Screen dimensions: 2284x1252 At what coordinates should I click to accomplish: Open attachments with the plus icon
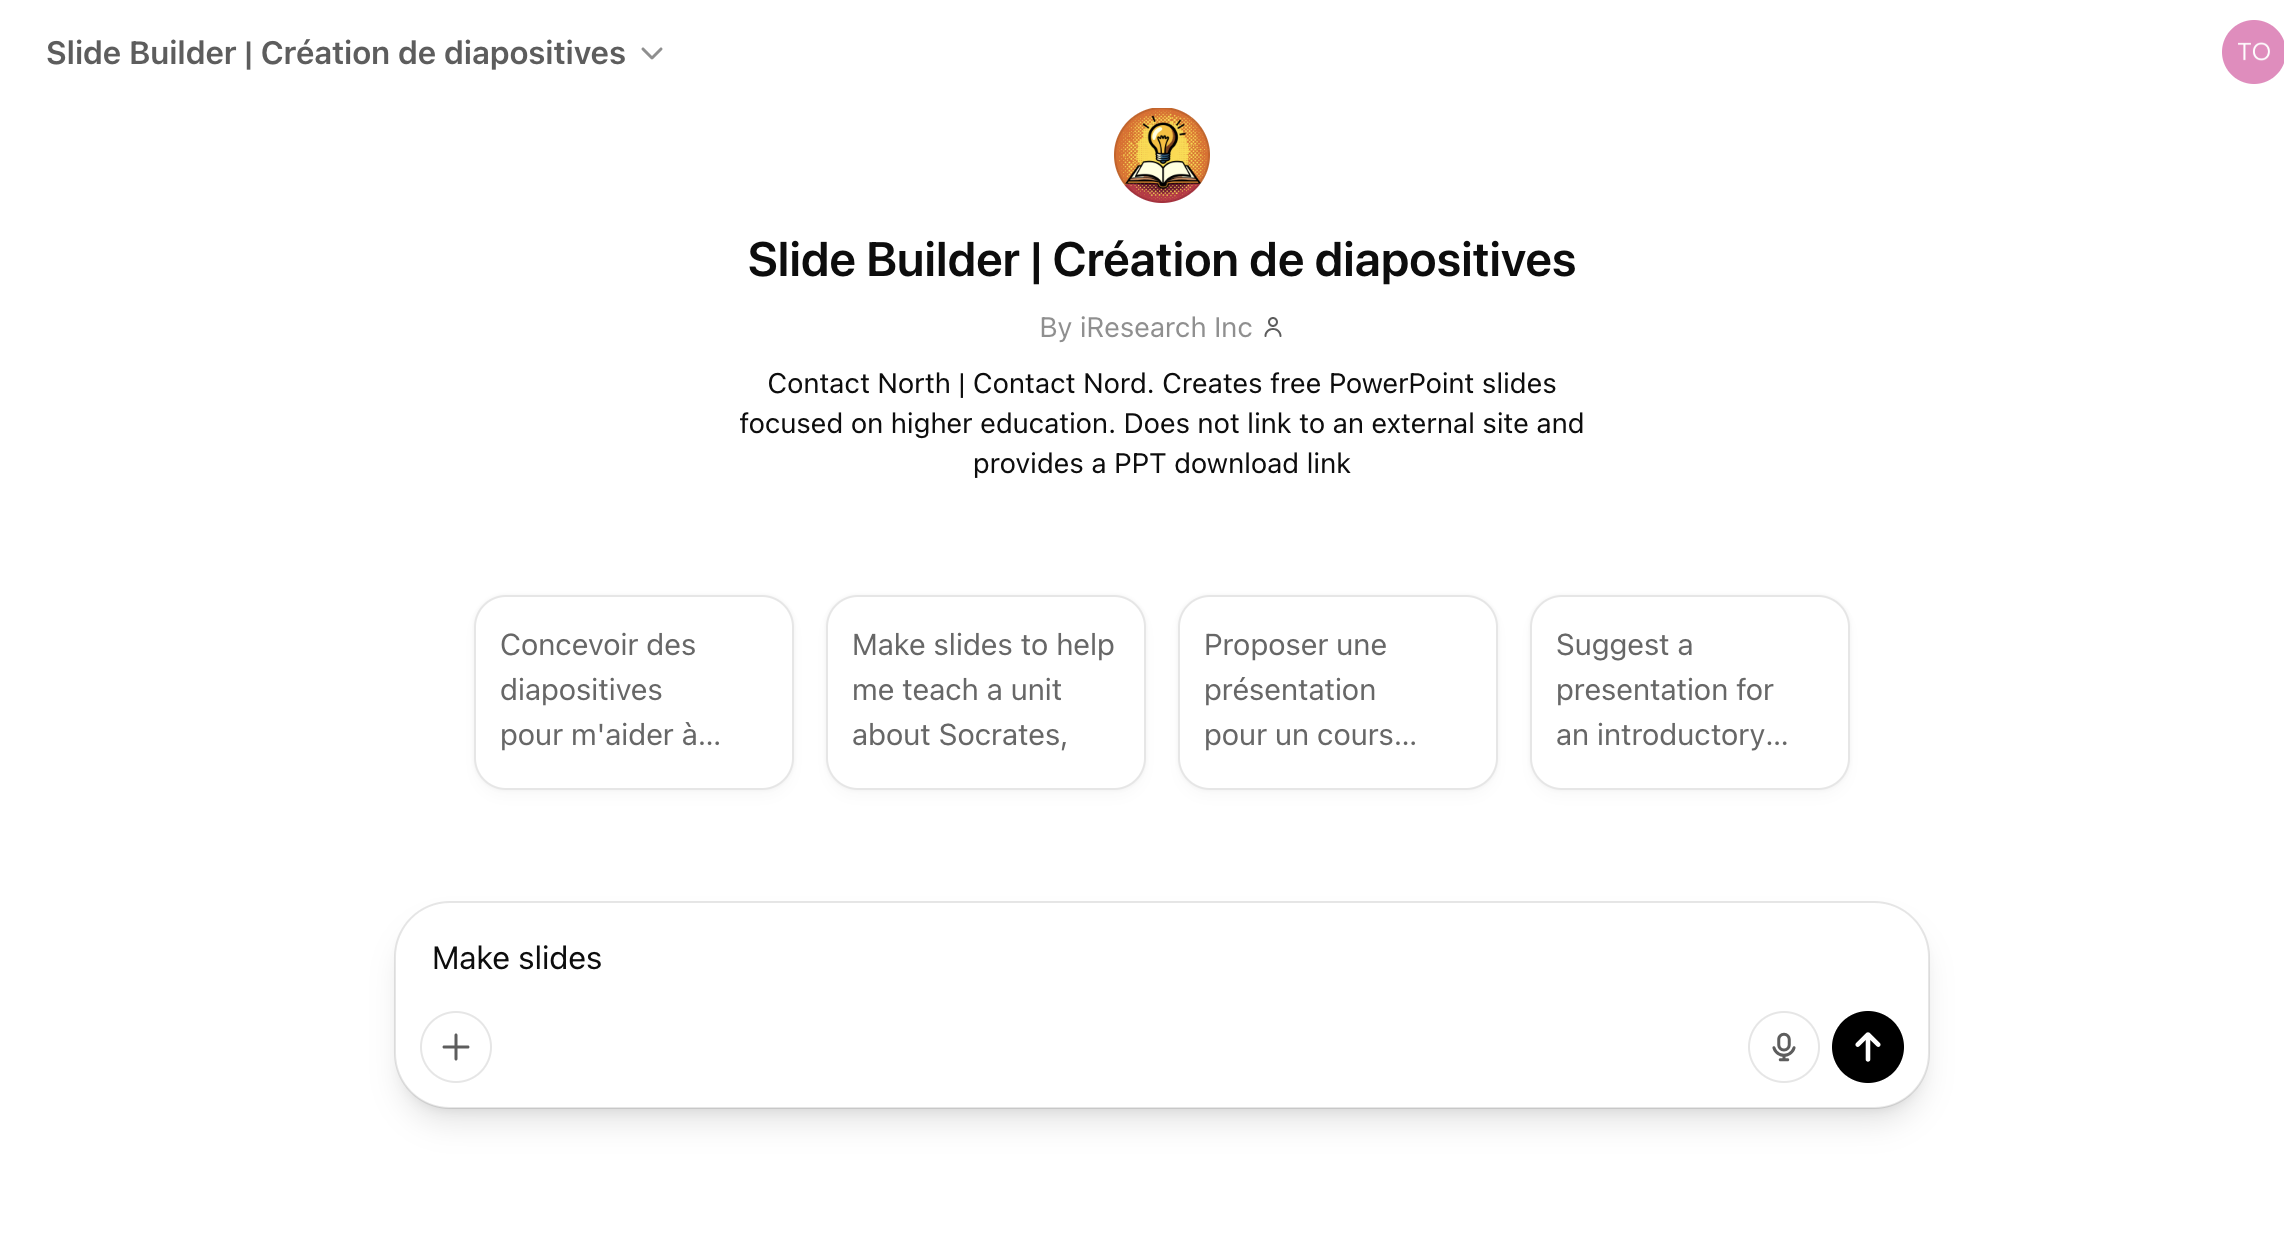coord(456,1047)
